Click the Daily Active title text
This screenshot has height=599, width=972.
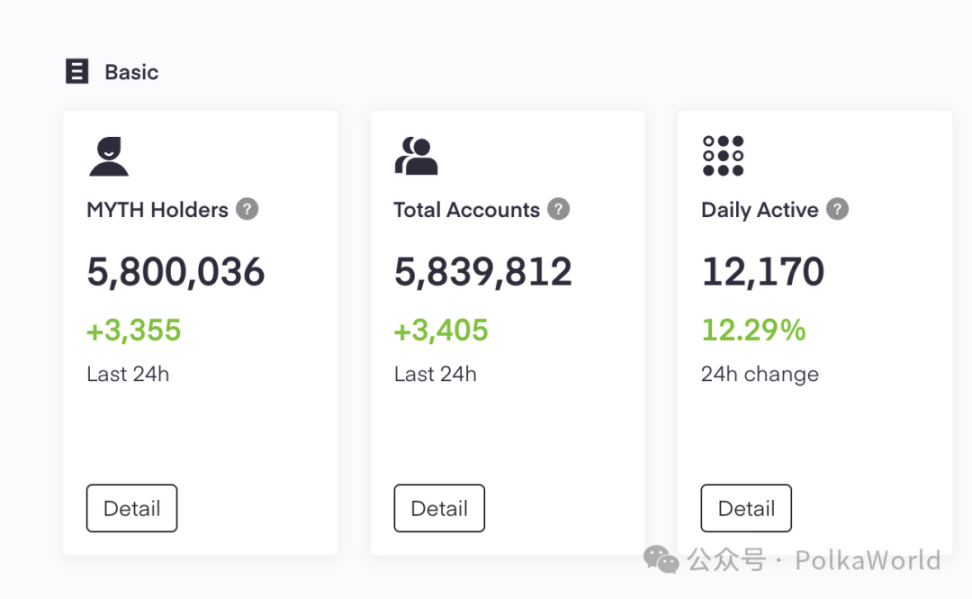point(760,210)
